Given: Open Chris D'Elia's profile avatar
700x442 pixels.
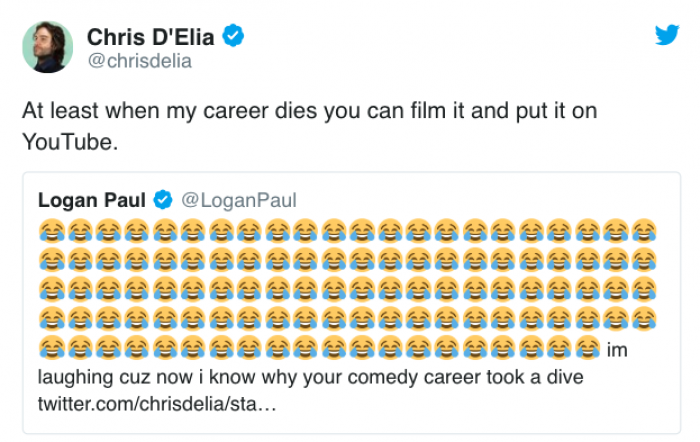Looking at the screenshot, I should point(48,47).
